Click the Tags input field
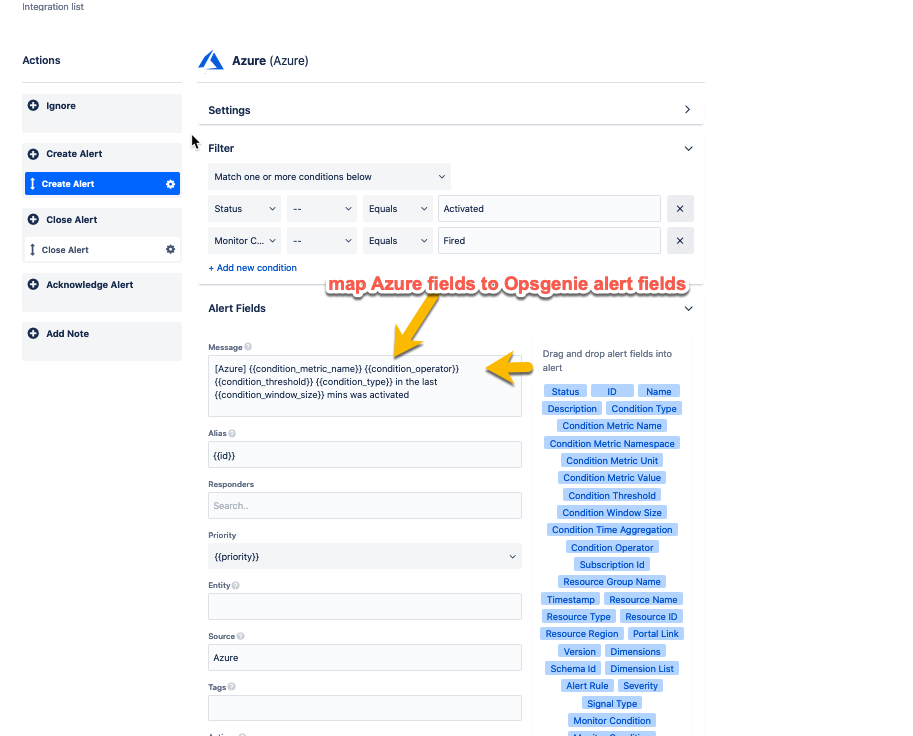 coord(365,708)
